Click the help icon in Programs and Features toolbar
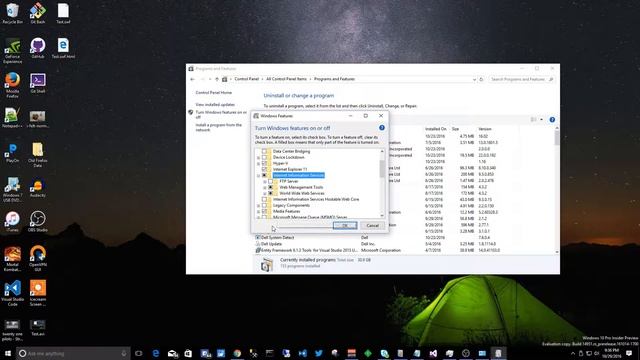 552,120
